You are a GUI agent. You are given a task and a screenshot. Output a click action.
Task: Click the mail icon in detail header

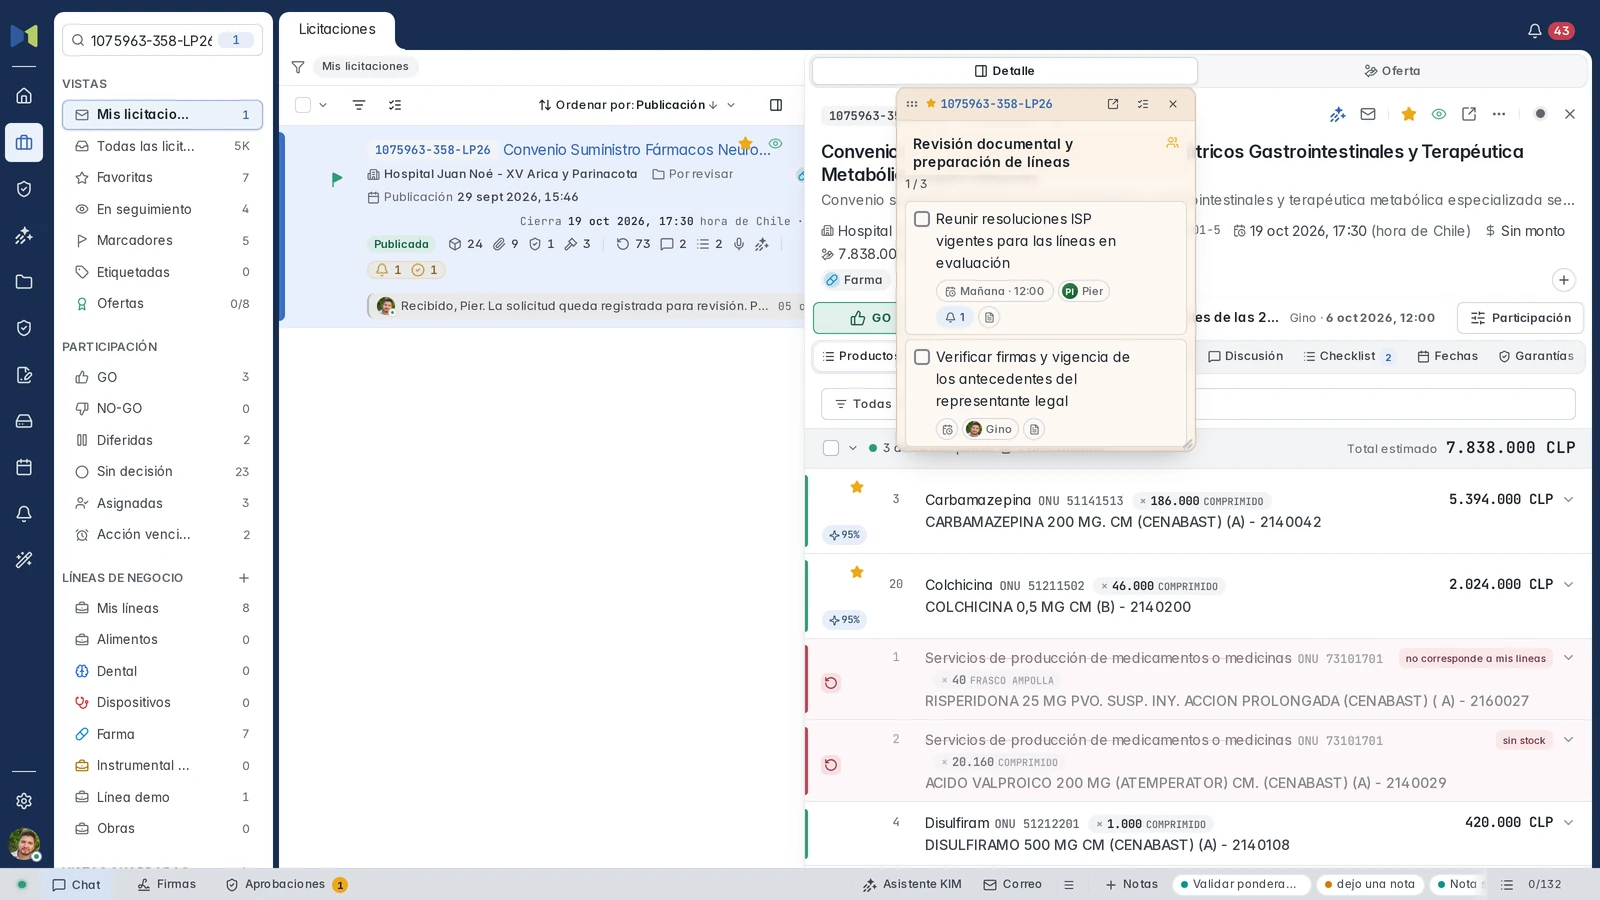(1368, 114)
